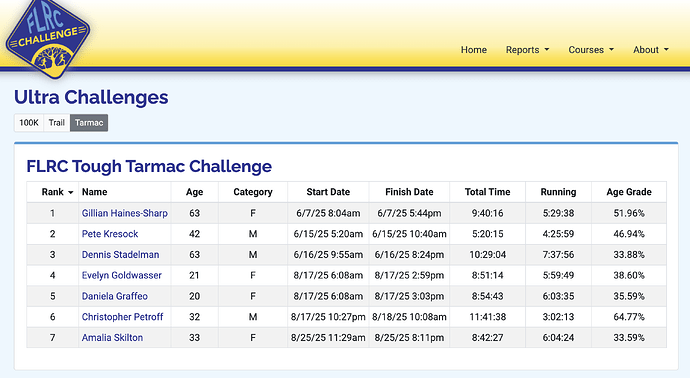
Task: Switch to the 100K challenge tab
Action: pos(29,123)
